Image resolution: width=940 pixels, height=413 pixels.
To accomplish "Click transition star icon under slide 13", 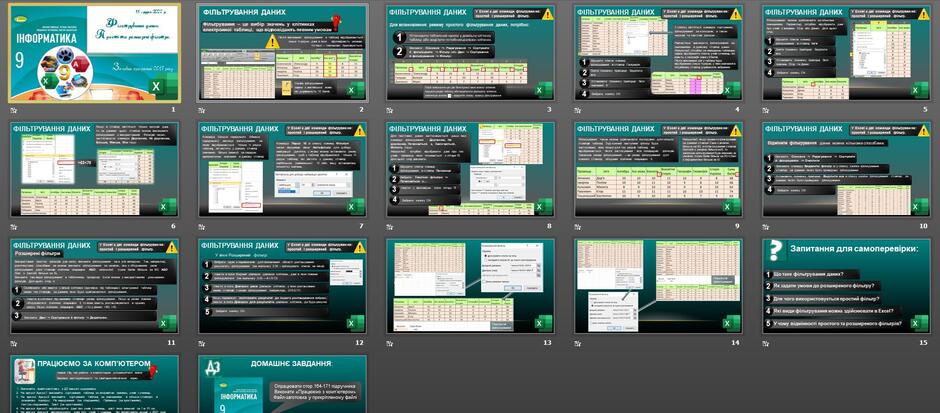I will pos(390,343).
